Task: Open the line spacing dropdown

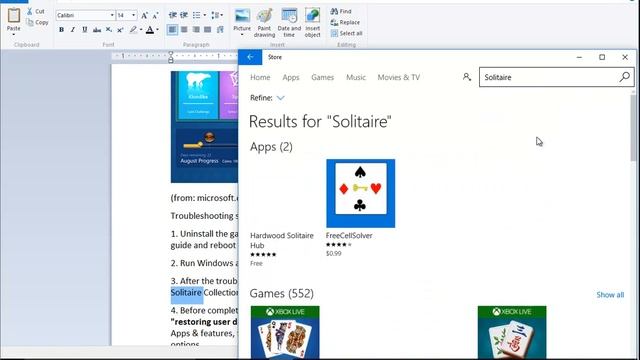Action: coord(217,16)
